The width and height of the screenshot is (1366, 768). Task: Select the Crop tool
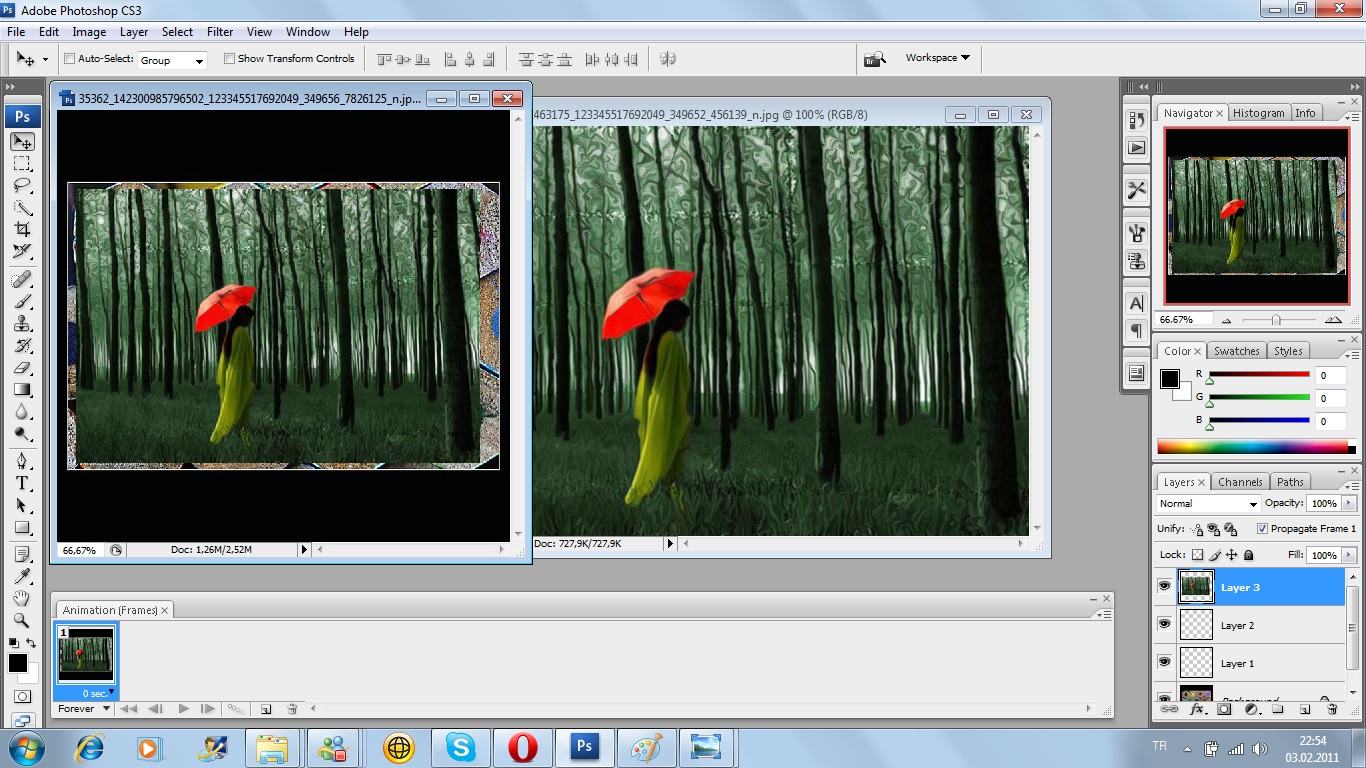pyautogui.click(x=22, y=230)
